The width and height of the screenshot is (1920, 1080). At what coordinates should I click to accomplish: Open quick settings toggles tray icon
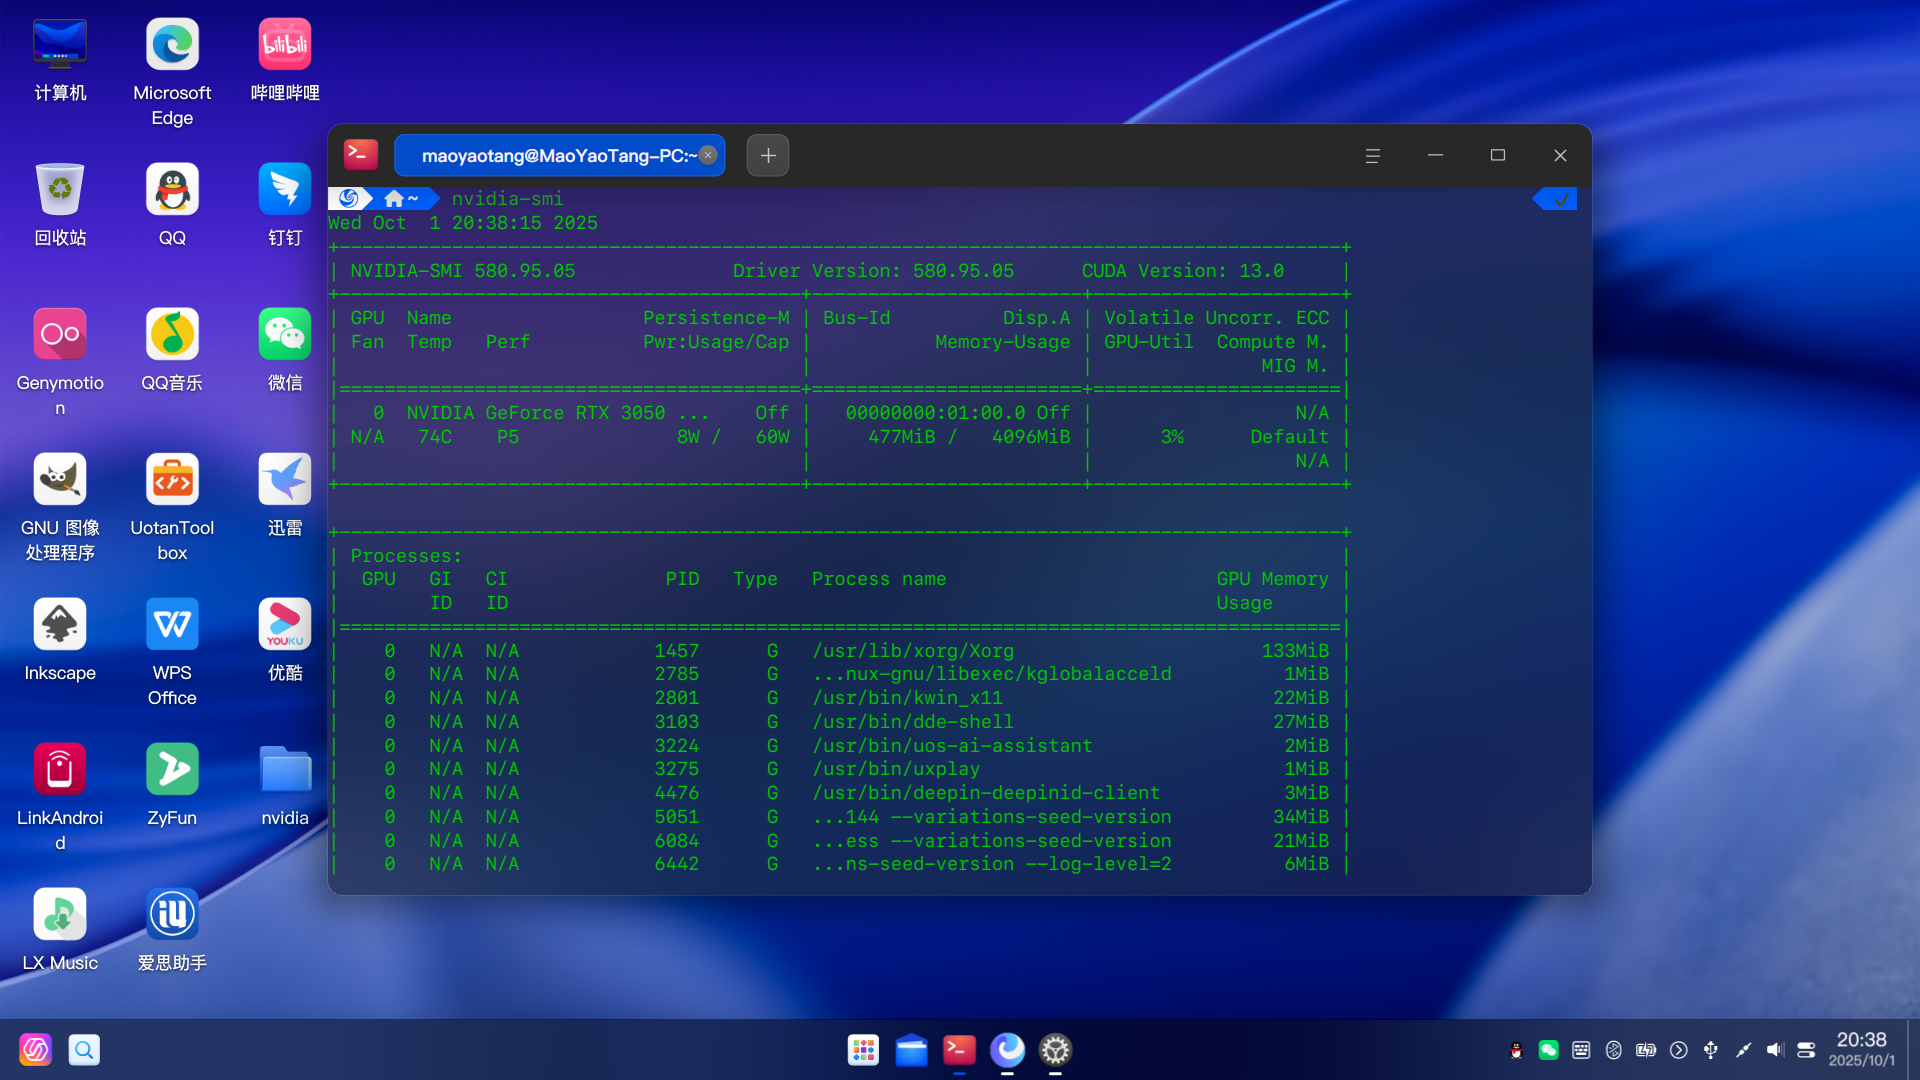1806,1050
